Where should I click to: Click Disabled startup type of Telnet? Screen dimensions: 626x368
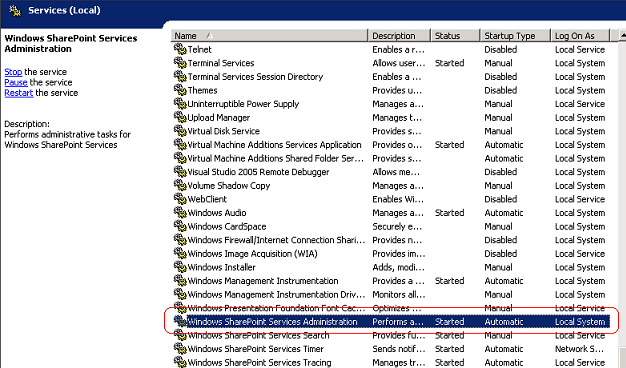tap(501, 49)
